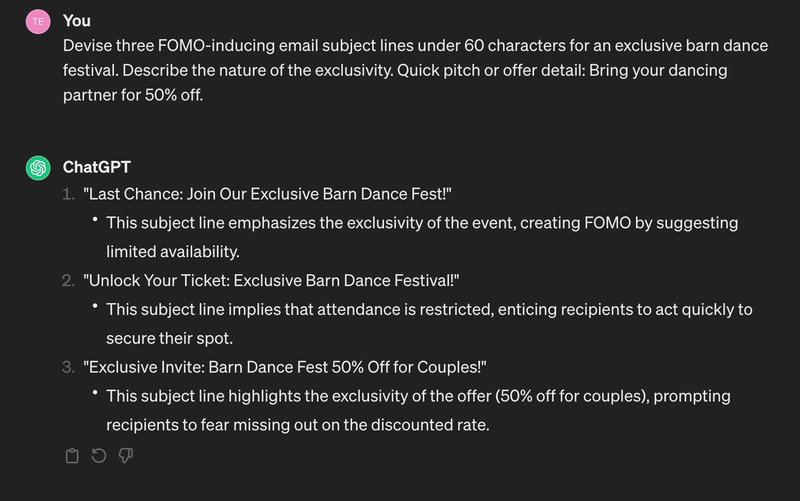Click subject line "Last Chance: Join Our Exclusive Barn Dance Fest!"
Screen dimensions: 800x501
[267, 194]
